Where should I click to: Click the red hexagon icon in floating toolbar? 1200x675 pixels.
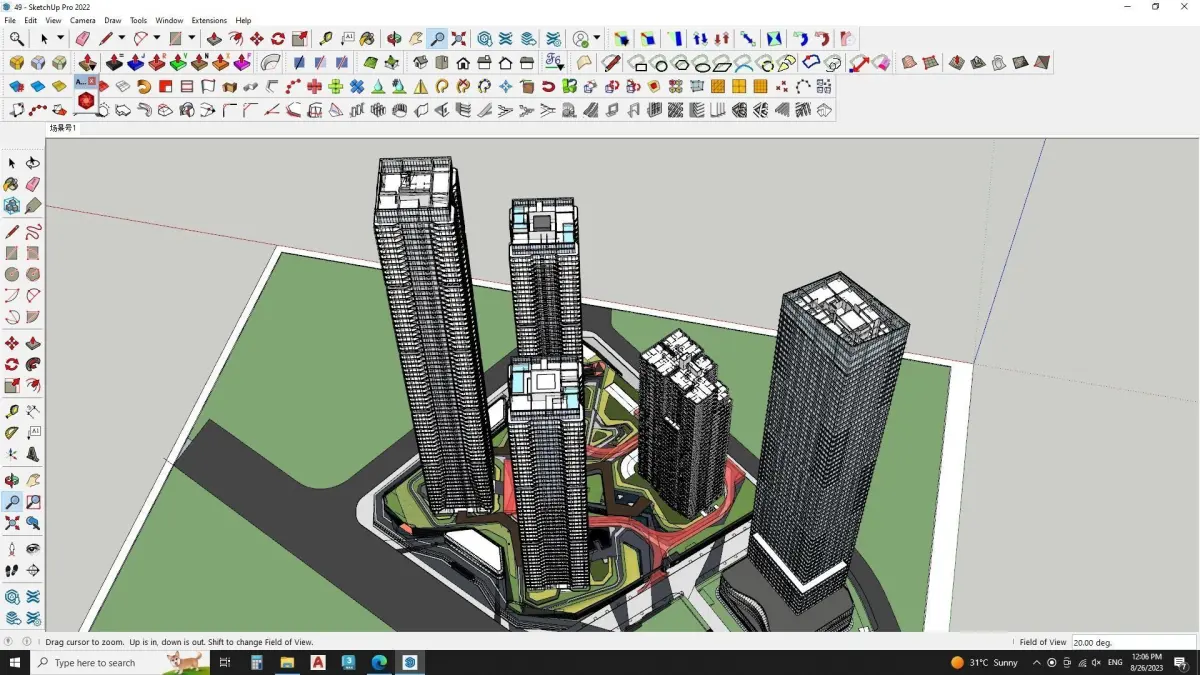pyautogui.click(x=86, y=100)
